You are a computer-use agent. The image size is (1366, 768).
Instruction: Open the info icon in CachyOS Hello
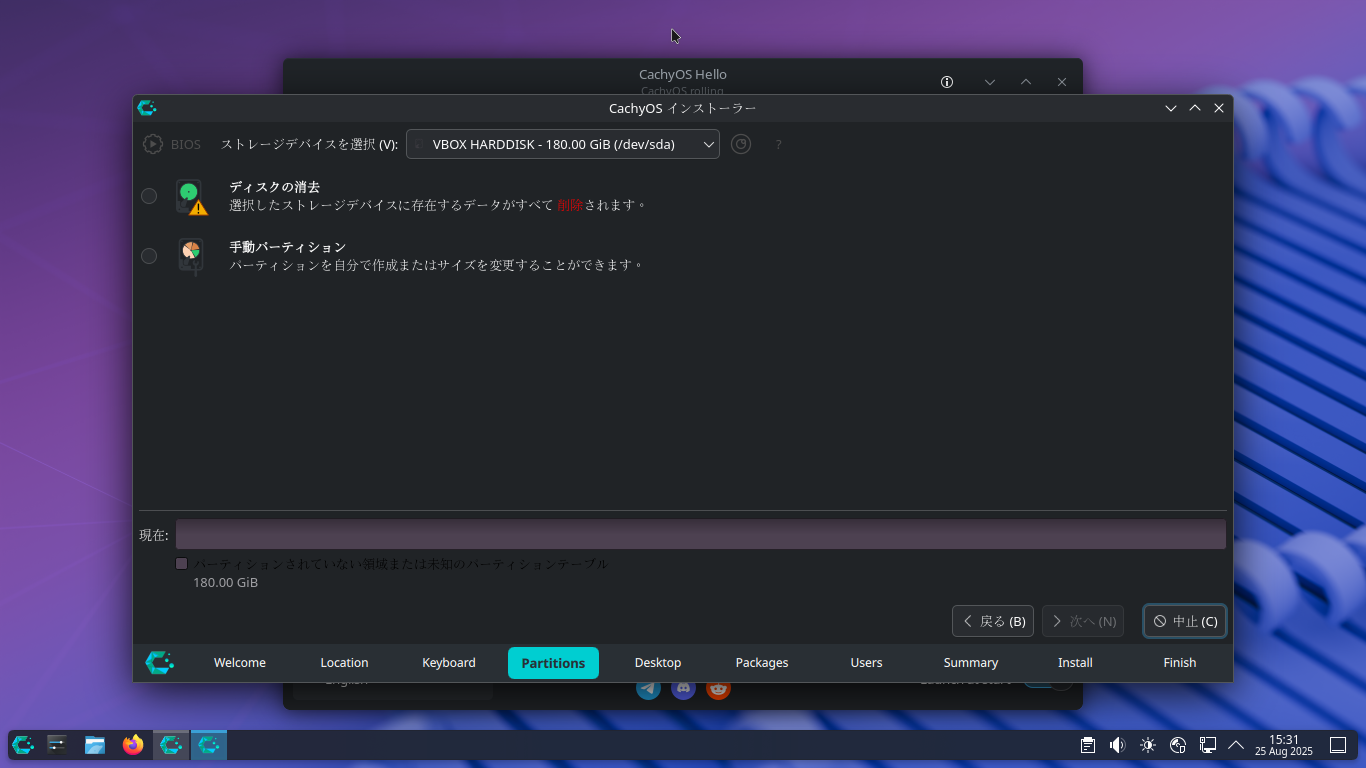click(947, 82)
